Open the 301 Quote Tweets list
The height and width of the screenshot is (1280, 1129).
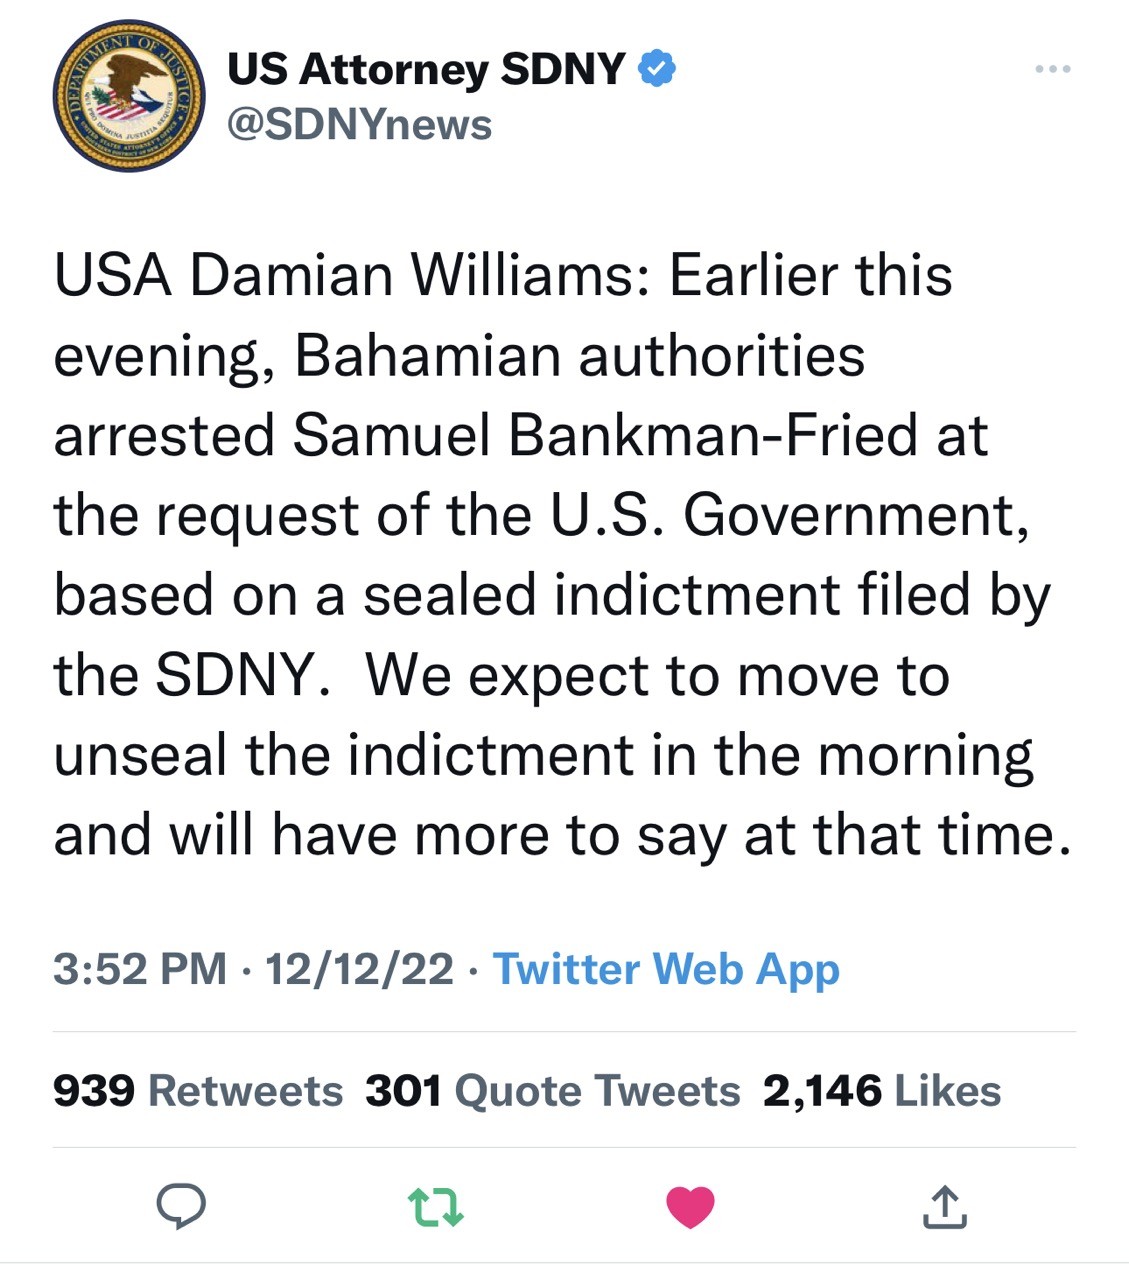click(552, 1091)
